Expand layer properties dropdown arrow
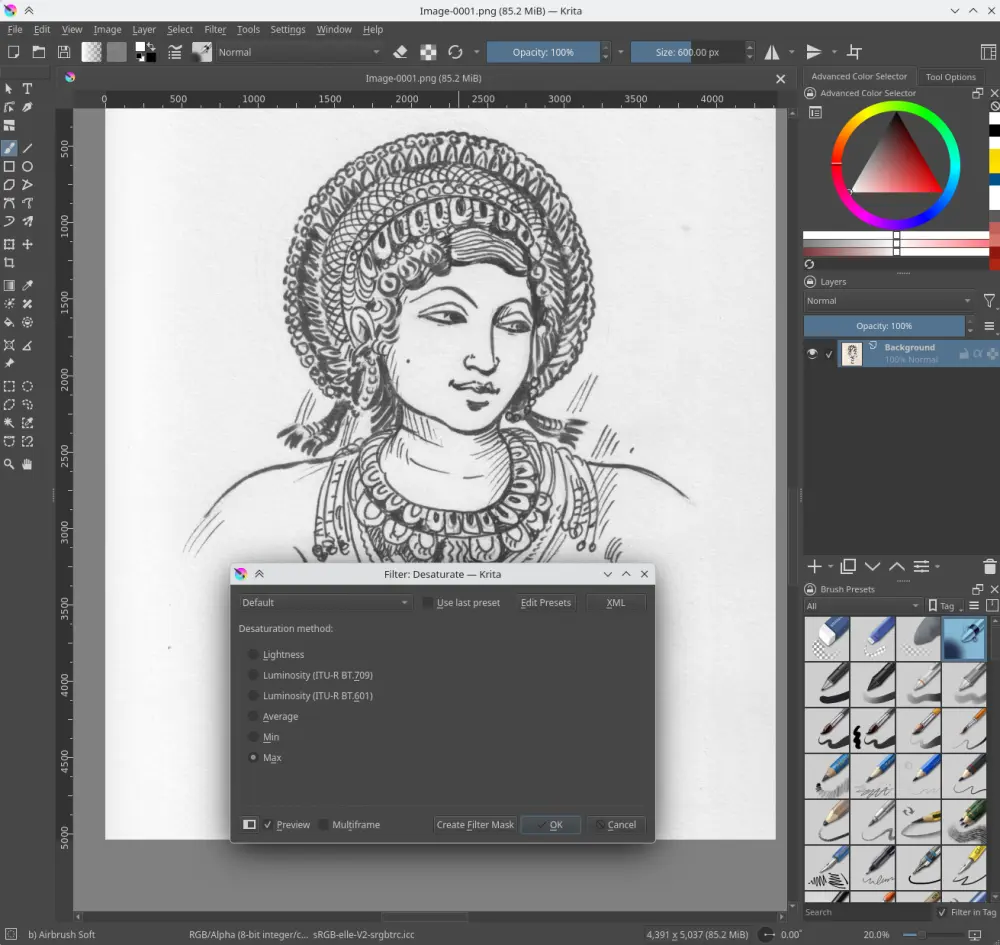Screen dimensions: 1000x945 [x=937, y=566]
